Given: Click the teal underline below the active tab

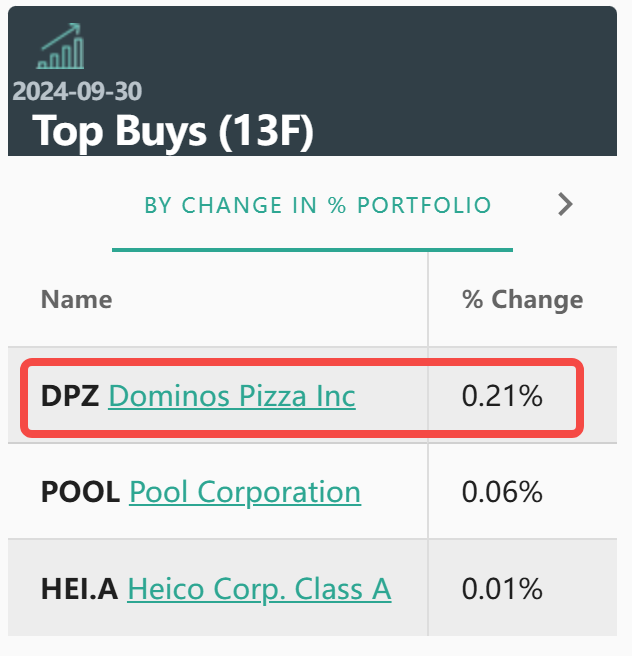Looking at the screenshot, I should (312, 249).
